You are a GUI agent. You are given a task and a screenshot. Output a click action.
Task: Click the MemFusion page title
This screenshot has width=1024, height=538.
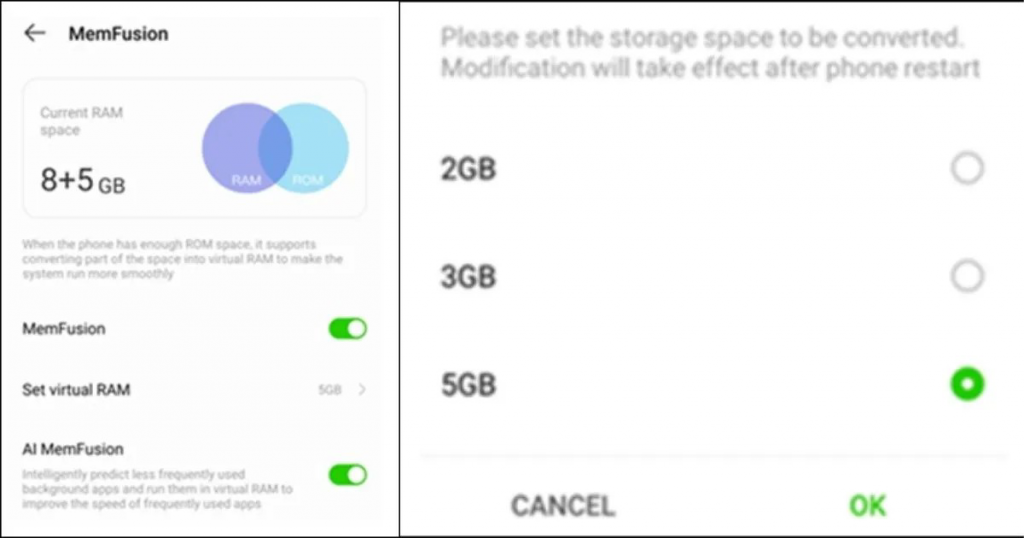tap(118, 34)
